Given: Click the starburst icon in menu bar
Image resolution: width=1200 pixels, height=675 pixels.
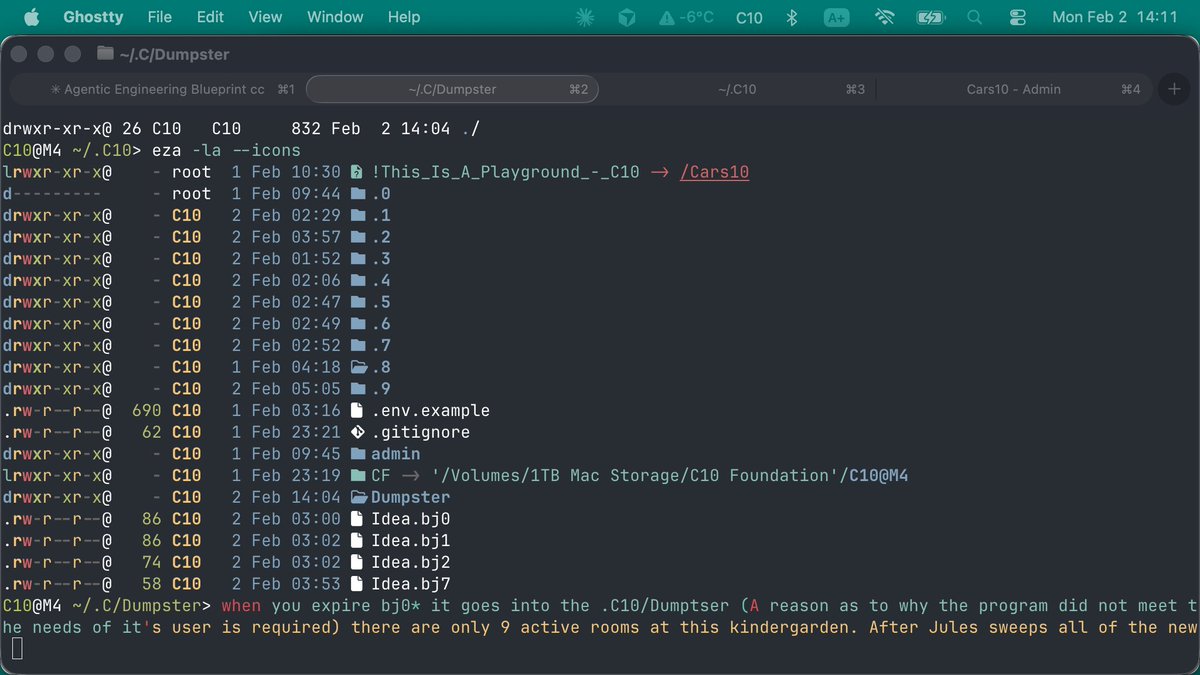Looking at the screenshot, I should pos(586,17).
